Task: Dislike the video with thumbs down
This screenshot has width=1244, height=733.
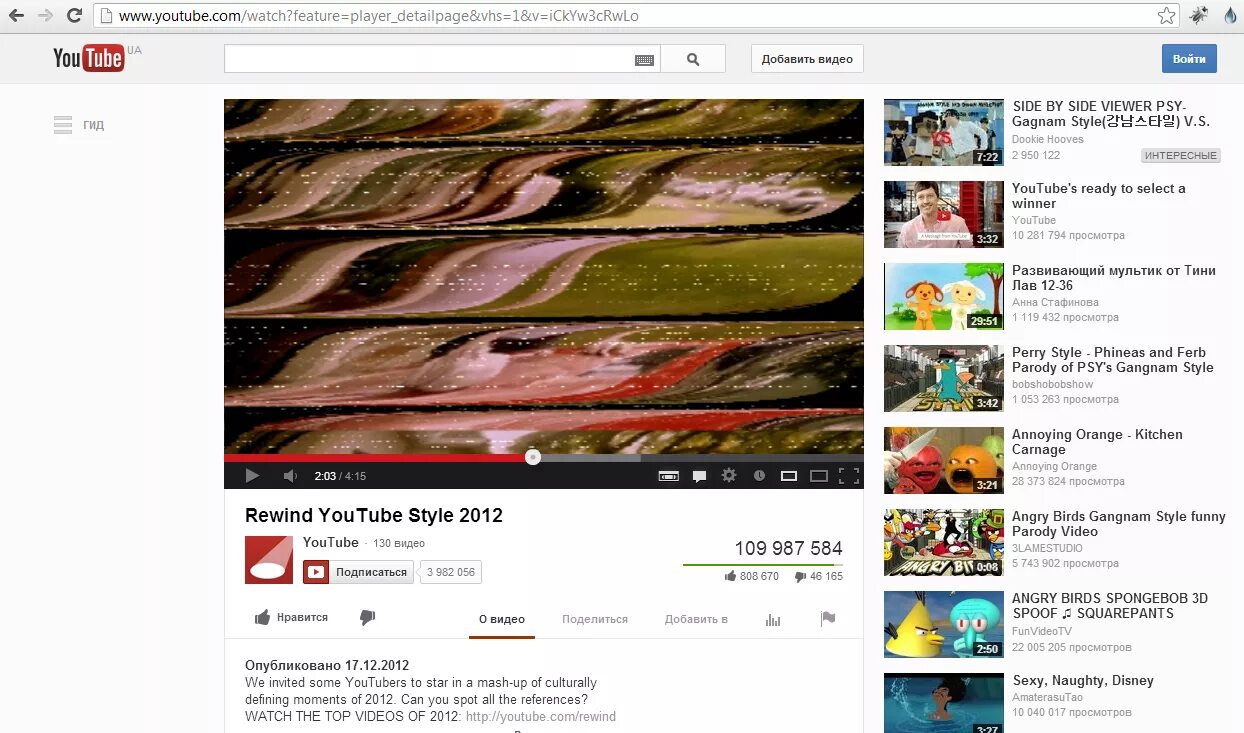Action: (x=367, y=617)
